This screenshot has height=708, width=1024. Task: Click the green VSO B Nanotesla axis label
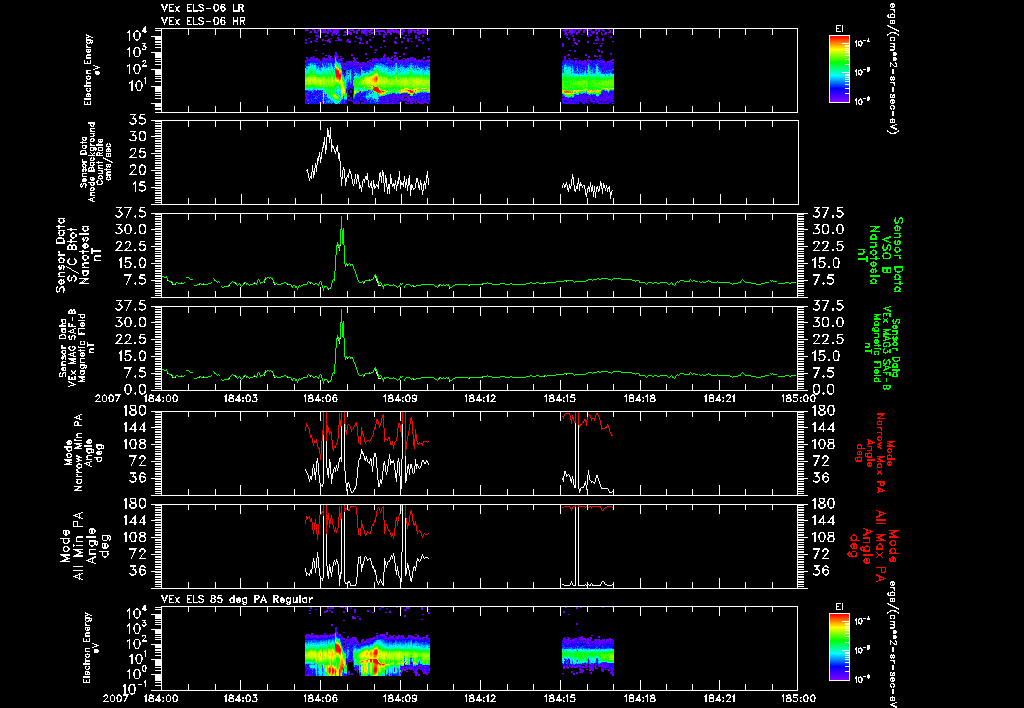pos(885,255)
